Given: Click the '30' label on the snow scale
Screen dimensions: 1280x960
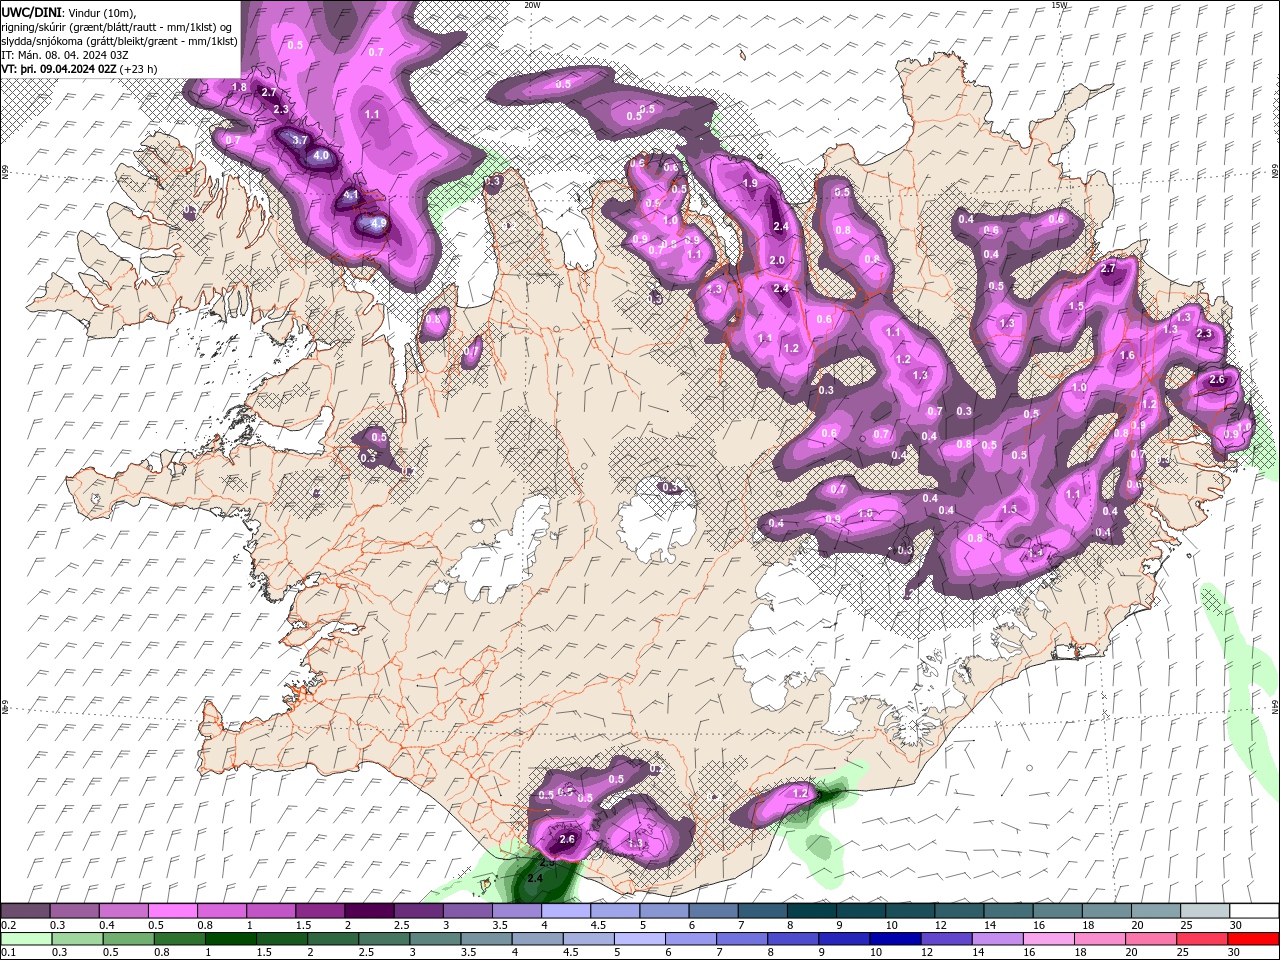Looking at the screenshot, I should pyautogui.click(x=1234, y=925).
